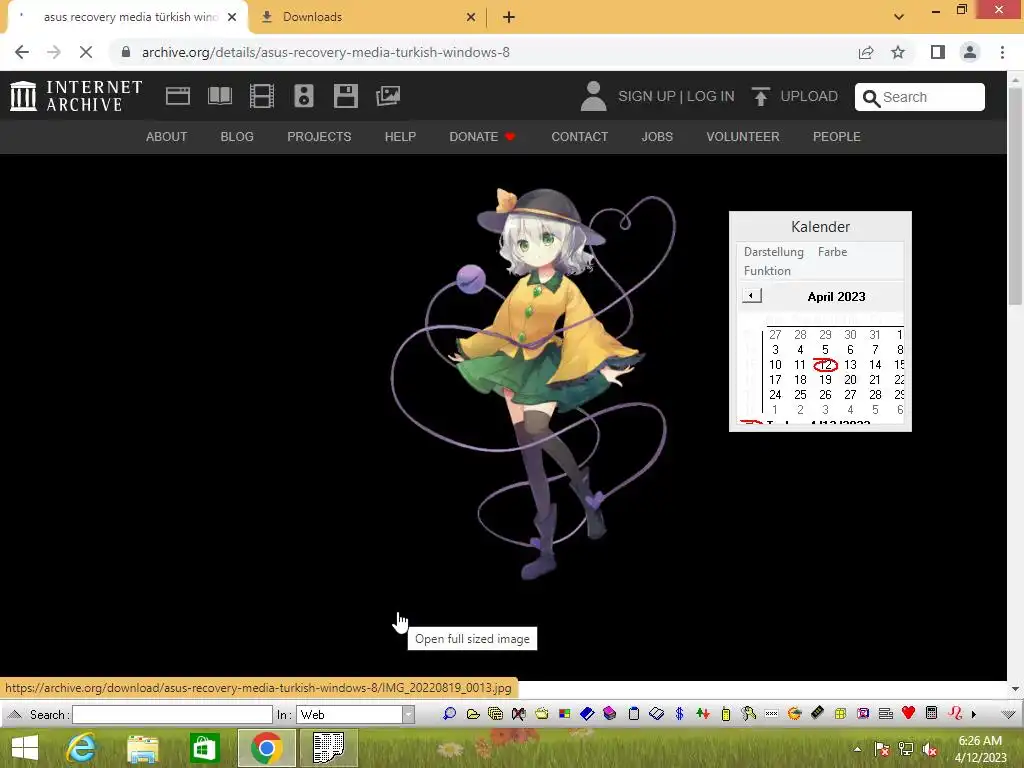
Task: Select April 13 in the Kalender
Action: point(850,364)
